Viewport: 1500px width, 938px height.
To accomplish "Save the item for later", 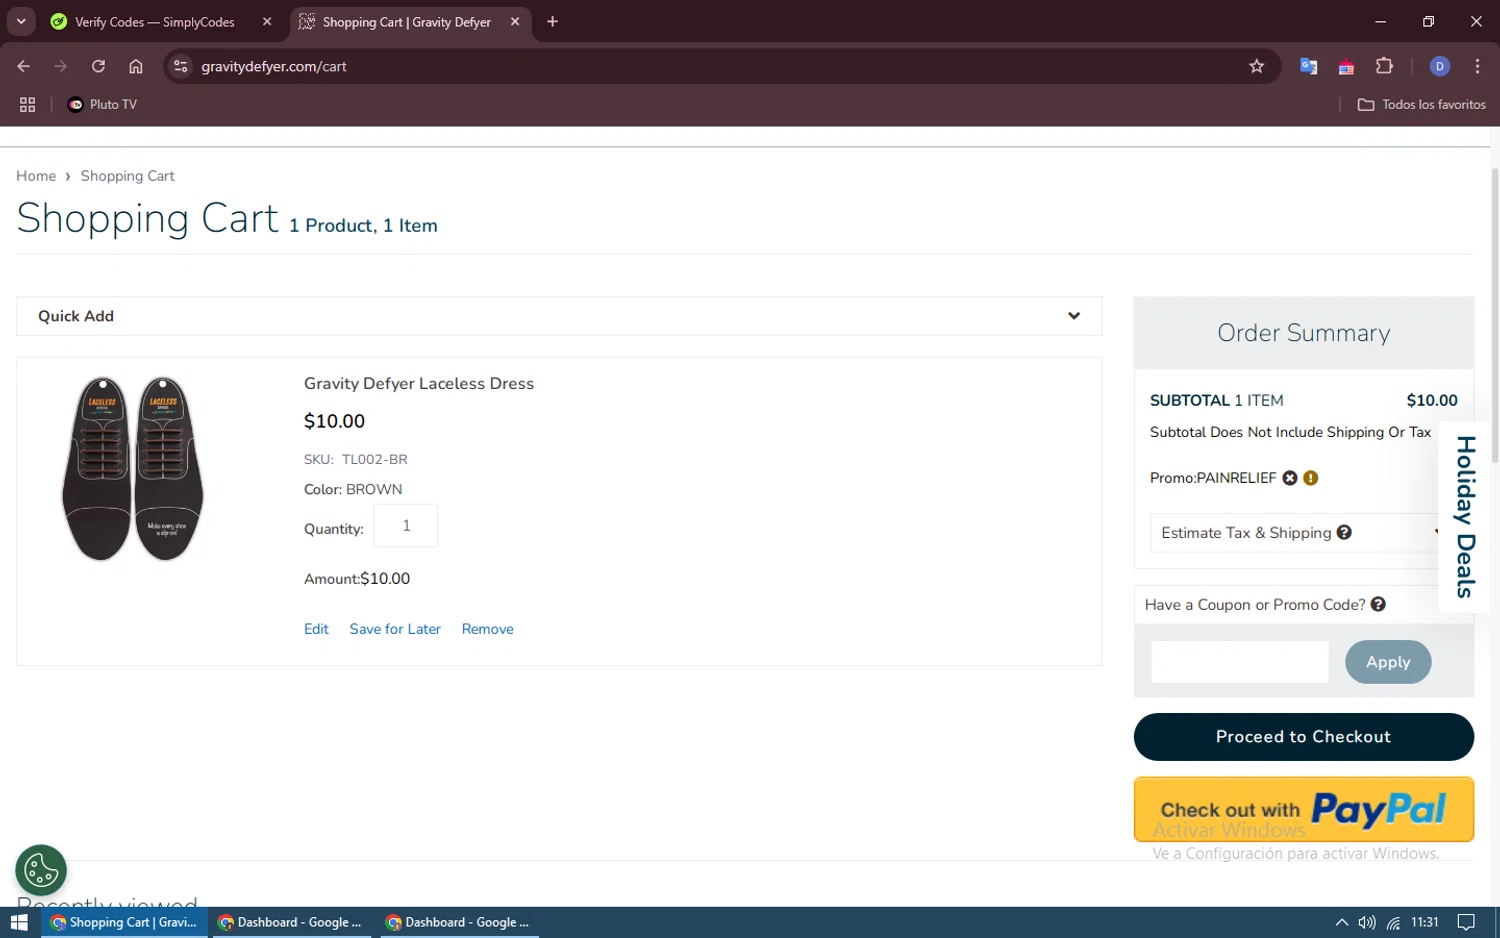I will pyautogui.click(x=395, y=629).
